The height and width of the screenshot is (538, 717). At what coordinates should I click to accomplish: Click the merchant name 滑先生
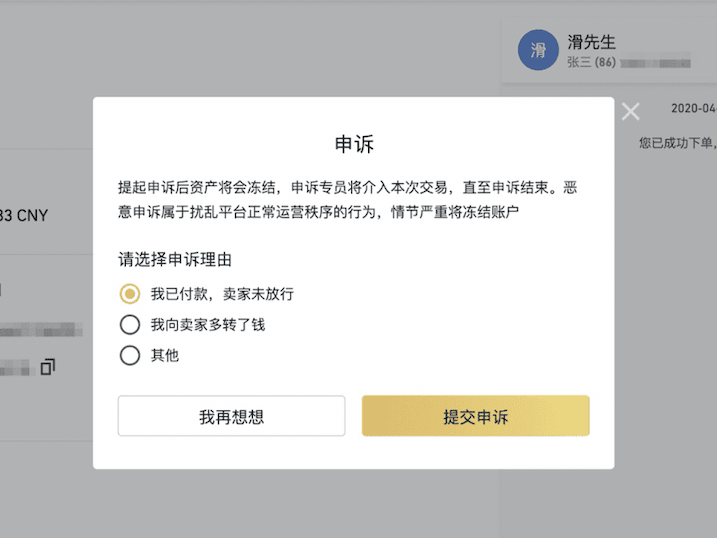[591, 43]
